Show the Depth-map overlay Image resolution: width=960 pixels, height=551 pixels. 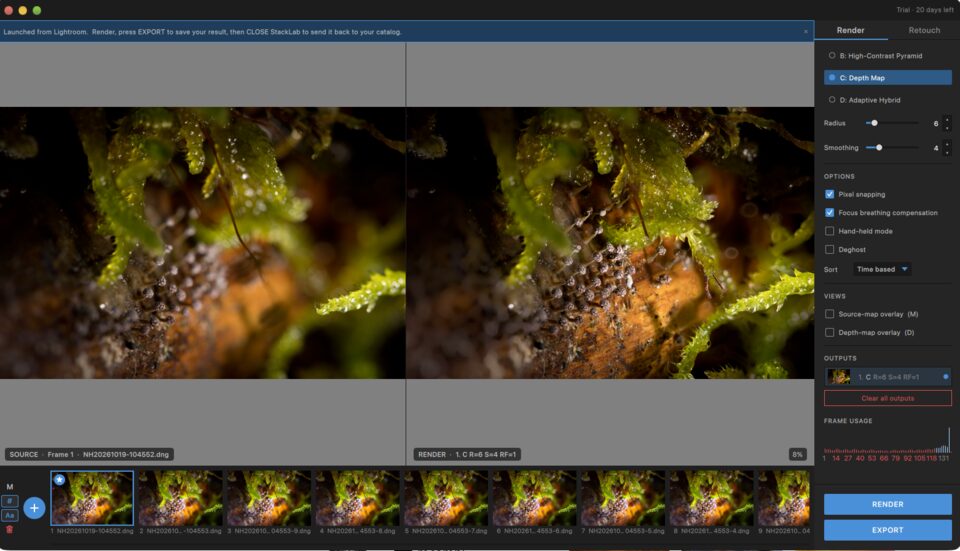pyautogui.click(x=830, y=332)
